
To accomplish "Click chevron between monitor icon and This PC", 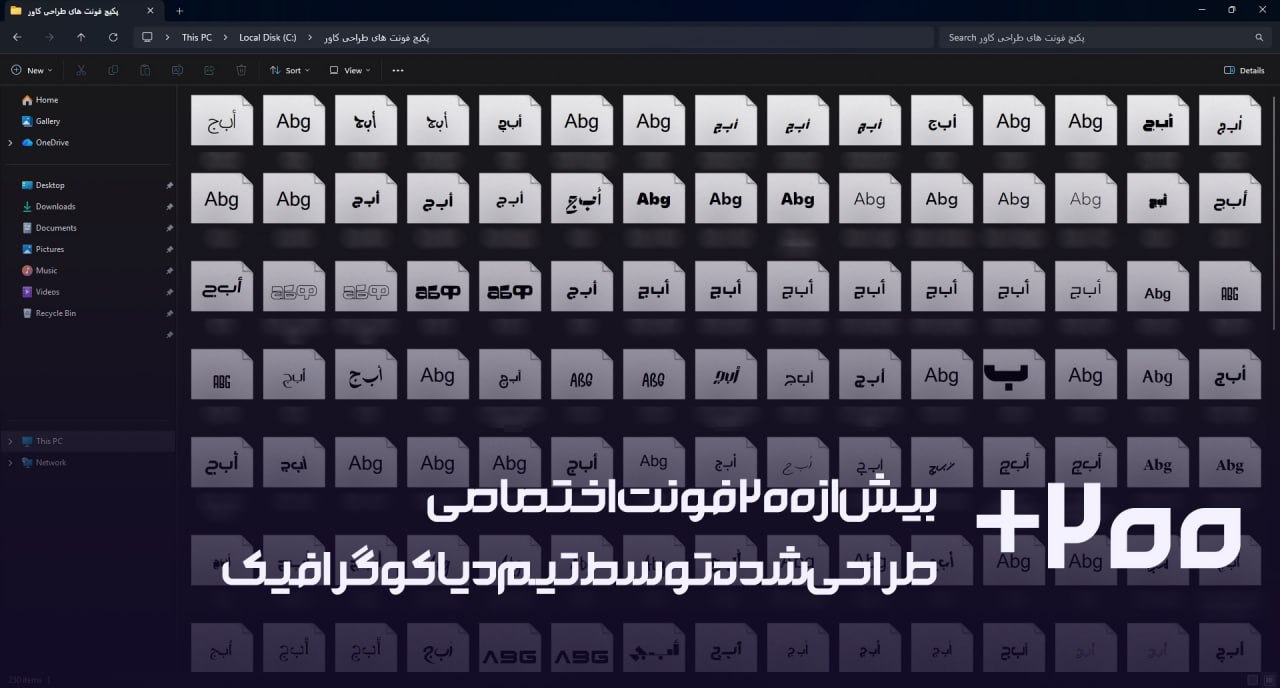I will (167, 38).
